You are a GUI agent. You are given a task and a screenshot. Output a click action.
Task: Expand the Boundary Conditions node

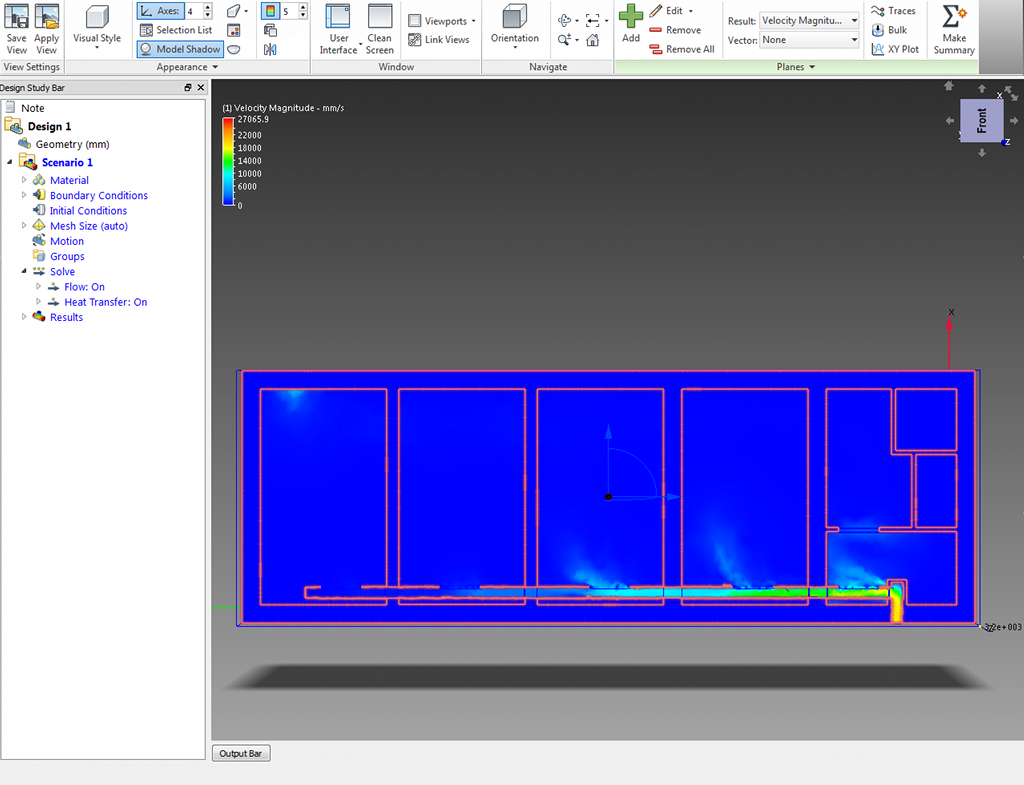[24, 195]
